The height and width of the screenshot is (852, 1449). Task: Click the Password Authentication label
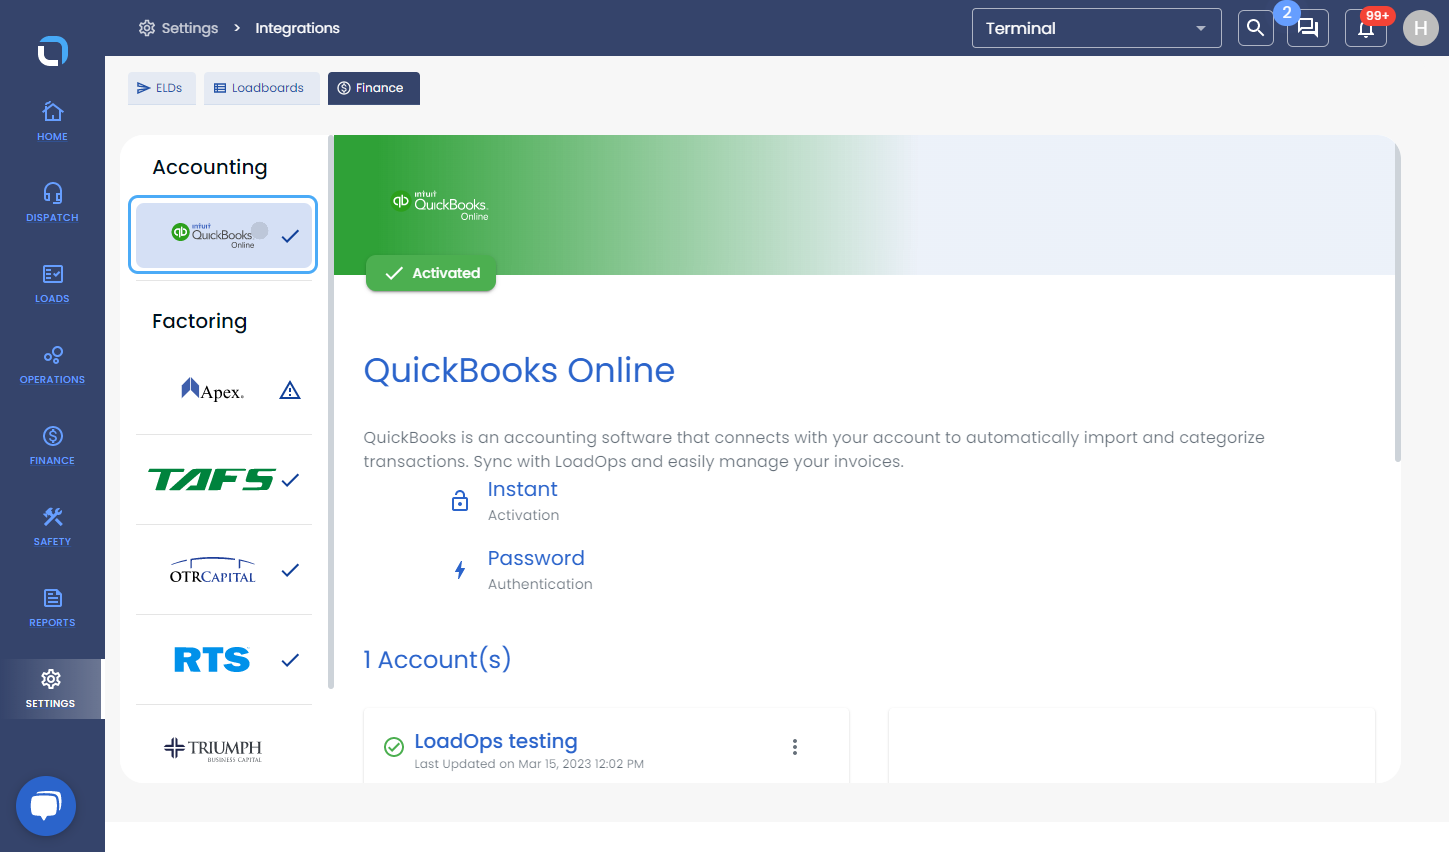point(540,570)
